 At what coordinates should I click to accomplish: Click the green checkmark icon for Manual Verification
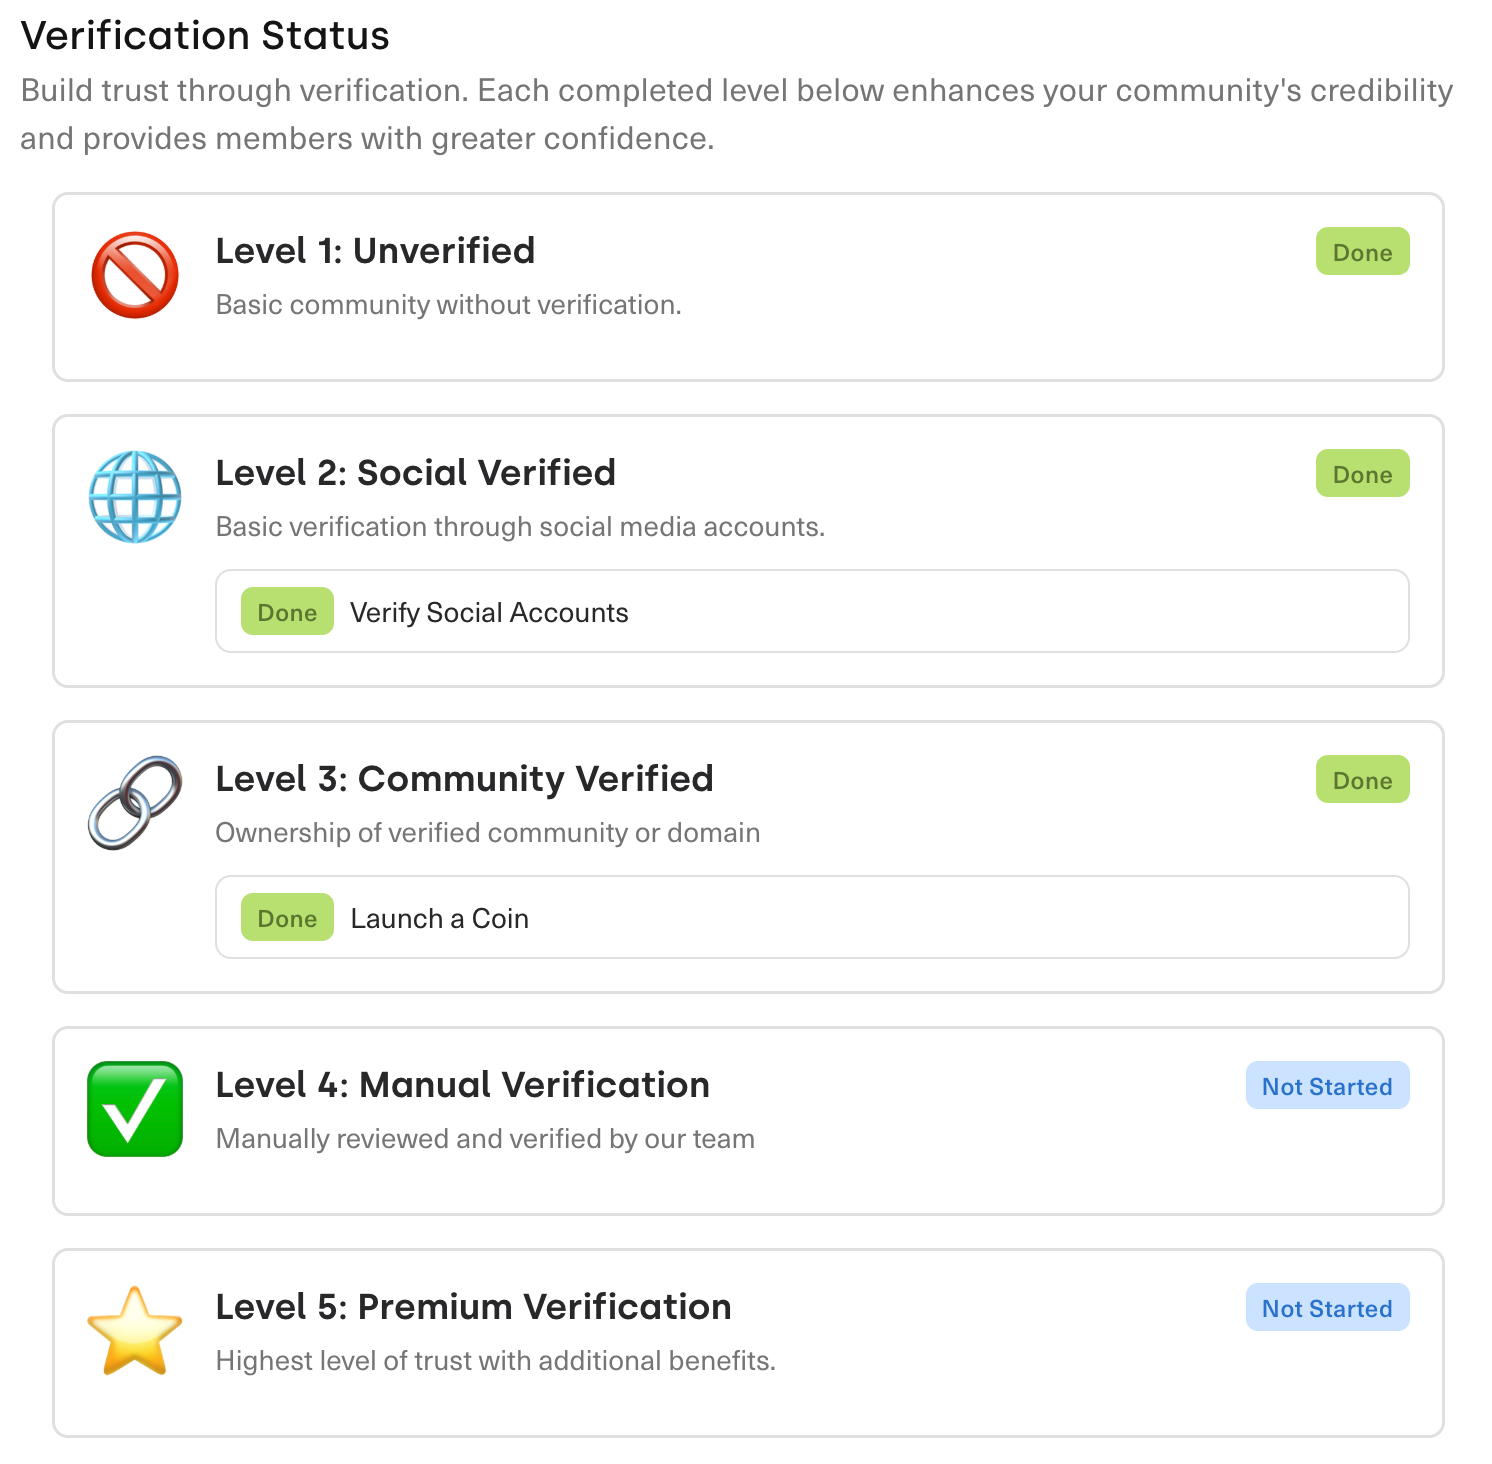[135, 1109]
